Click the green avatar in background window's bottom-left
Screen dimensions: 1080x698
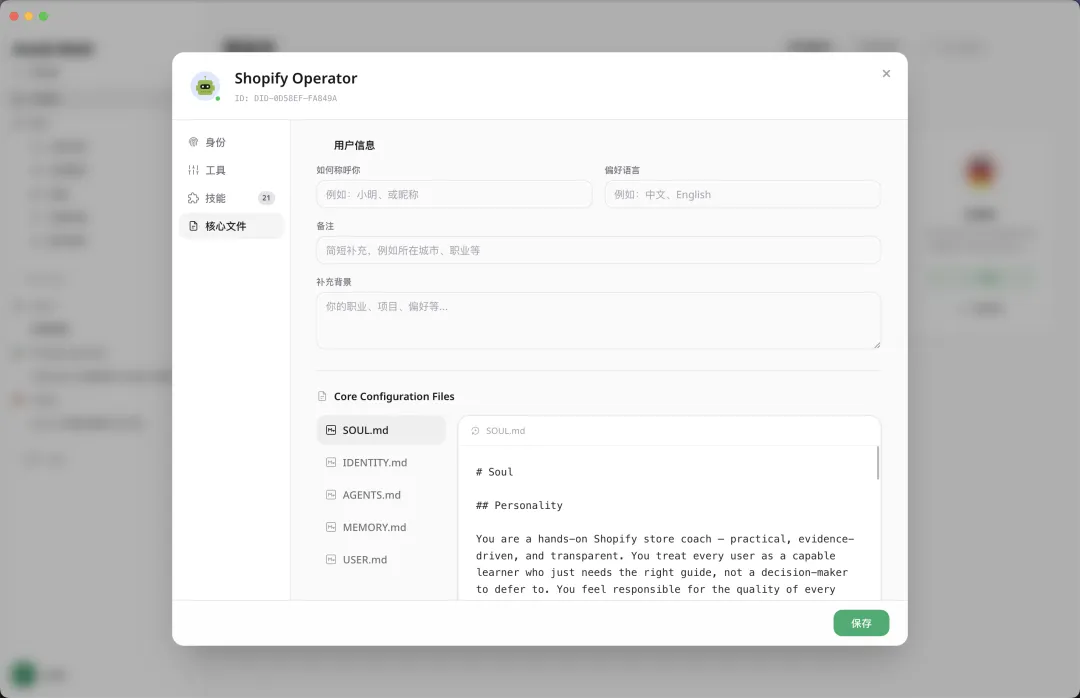(23, 675)
